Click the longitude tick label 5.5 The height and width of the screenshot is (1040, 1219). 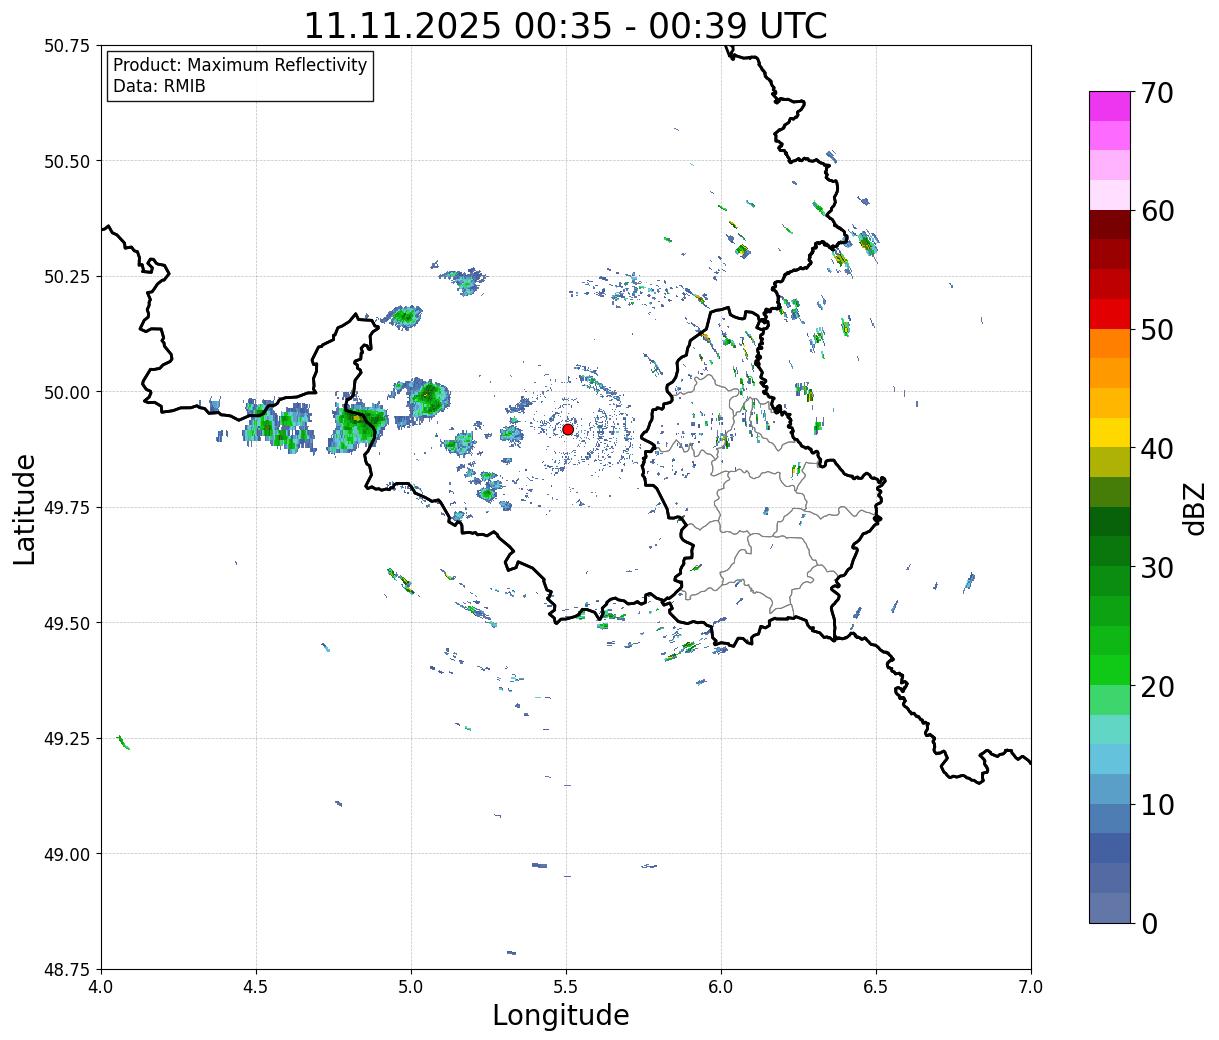point(566,987)
